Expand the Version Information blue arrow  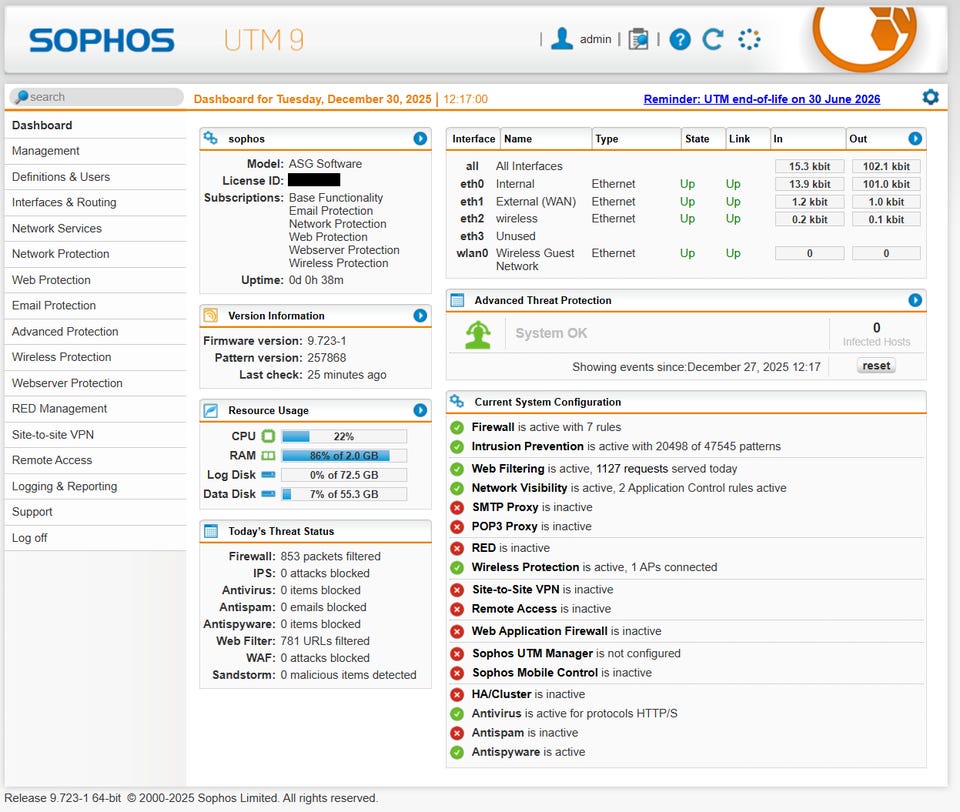coord(420,315)
